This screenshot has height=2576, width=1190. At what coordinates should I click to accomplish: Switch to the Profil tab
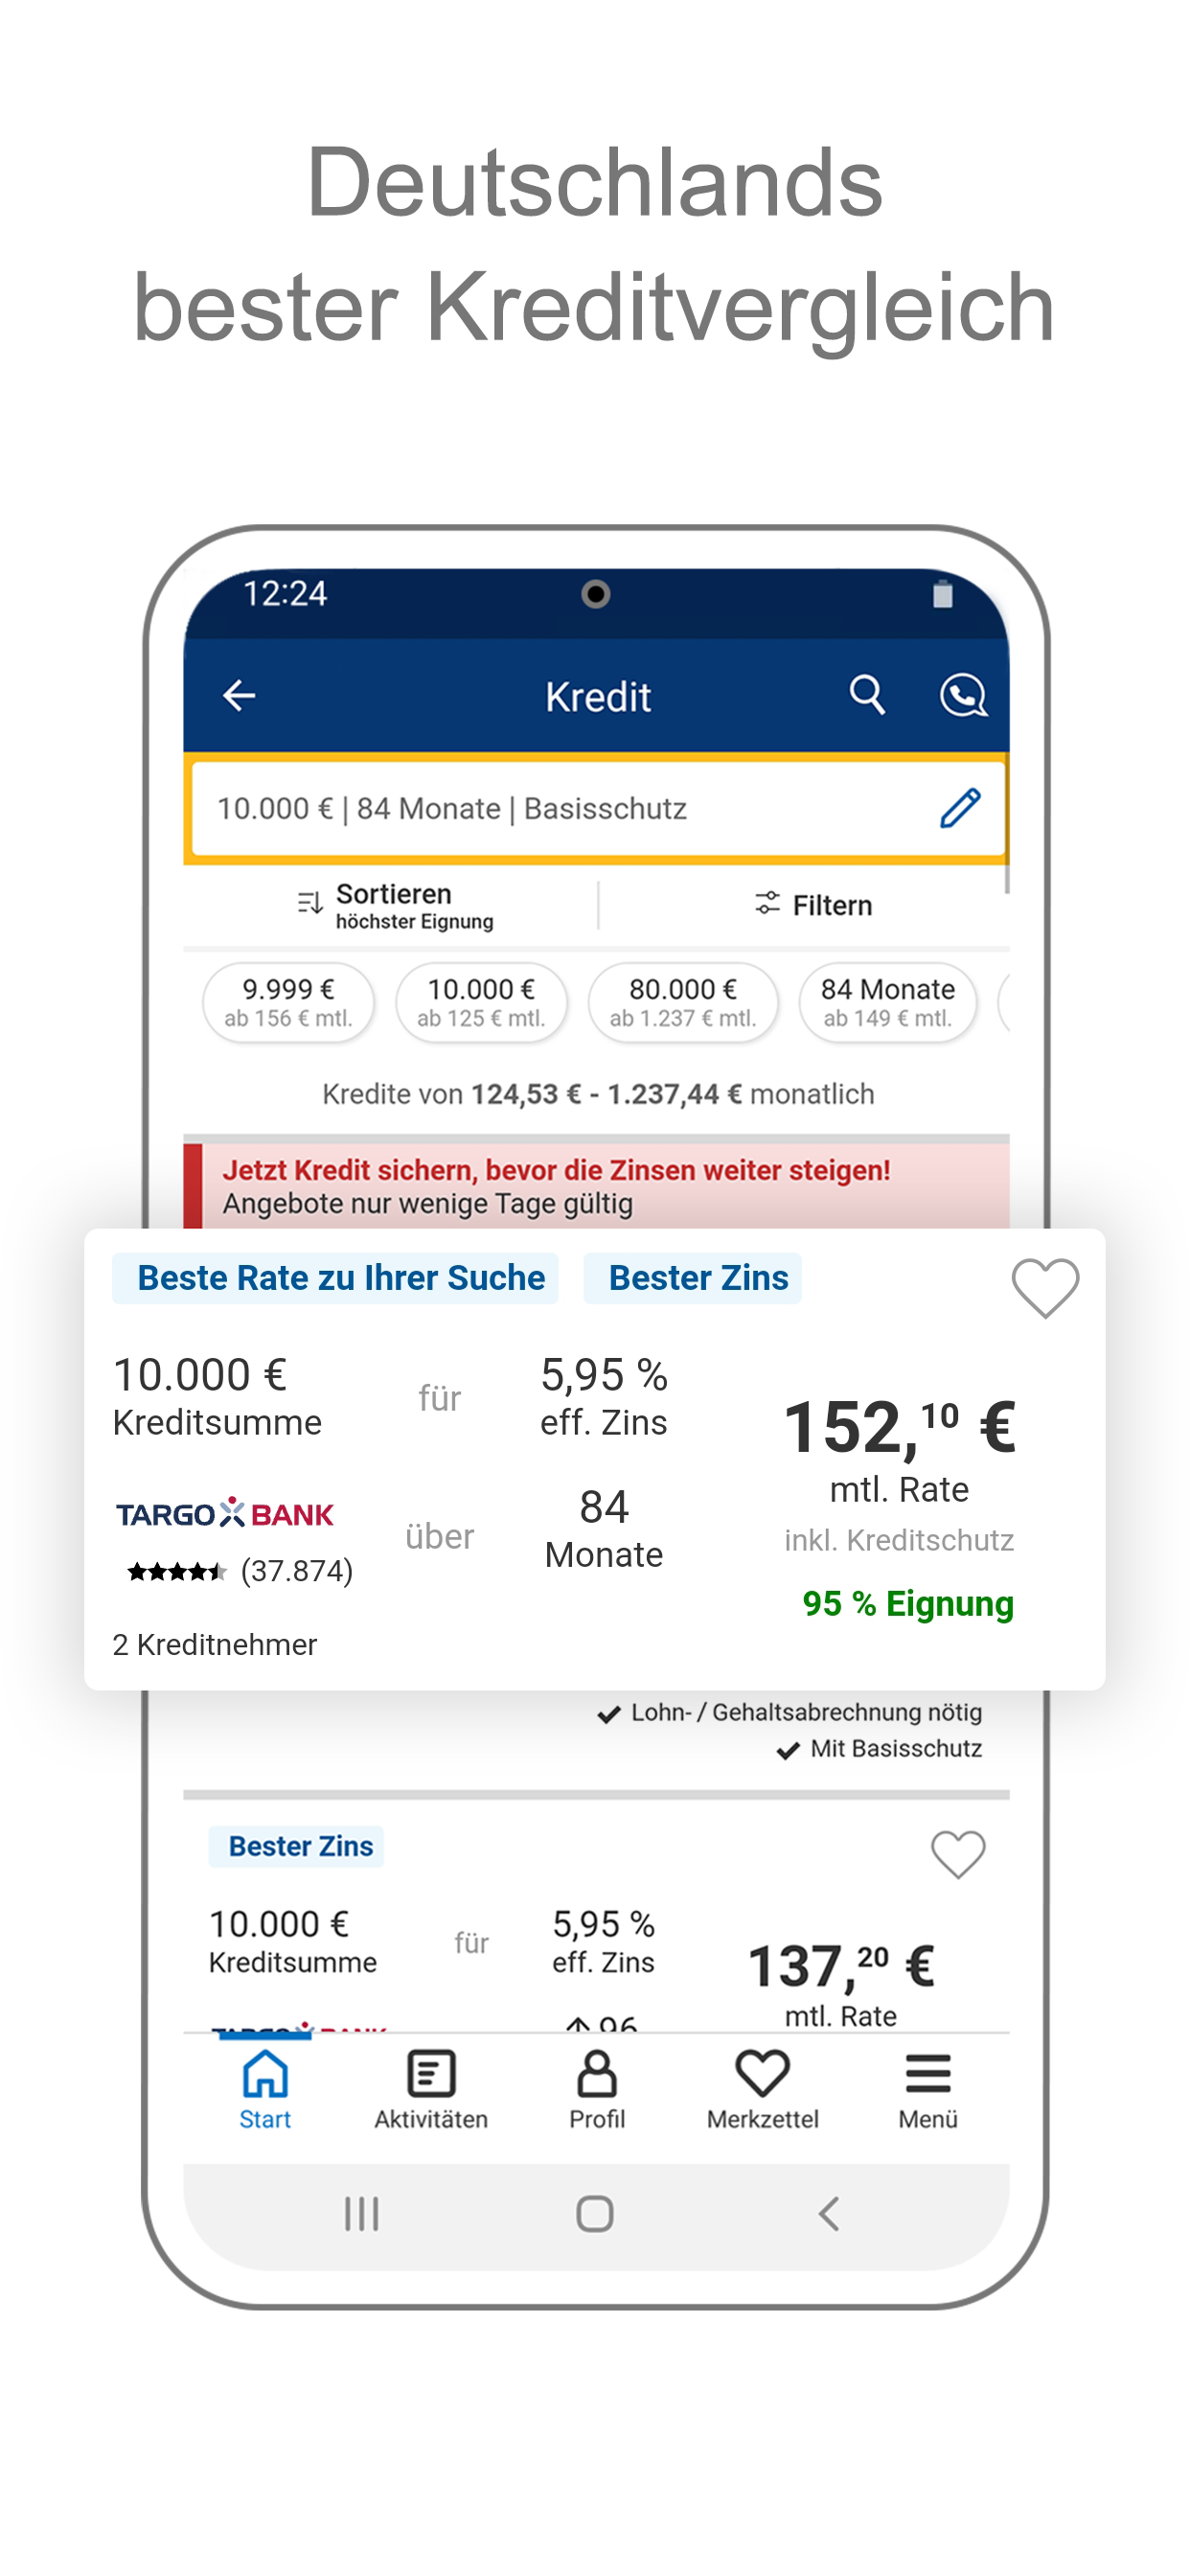[596, 2089]
